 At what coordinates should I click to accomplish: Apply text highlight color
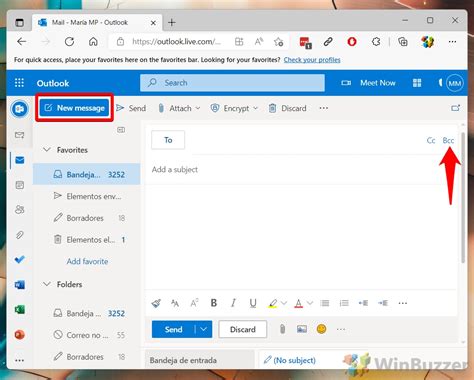[273, 303]
